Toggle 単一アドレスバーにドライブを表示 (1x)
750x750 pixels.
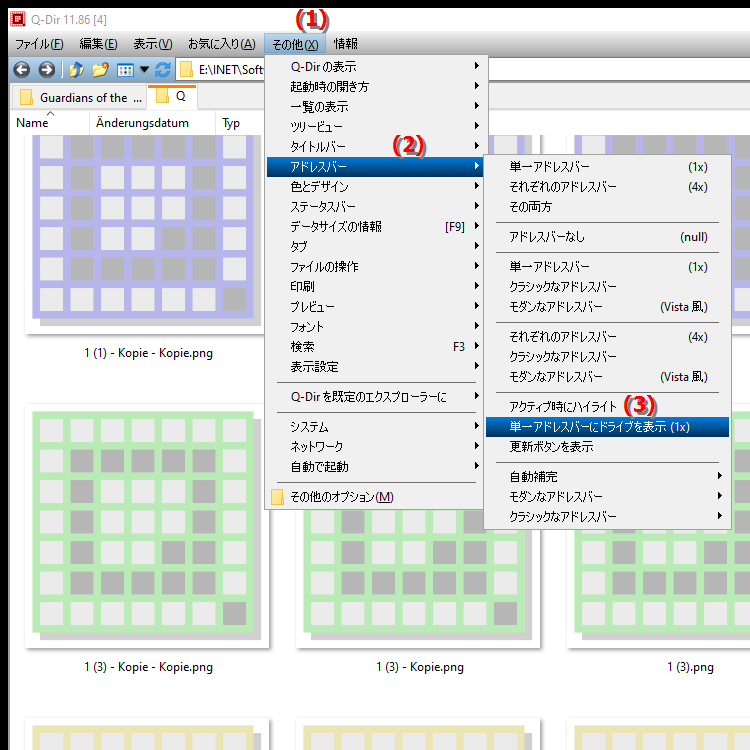tap(607, 427)
